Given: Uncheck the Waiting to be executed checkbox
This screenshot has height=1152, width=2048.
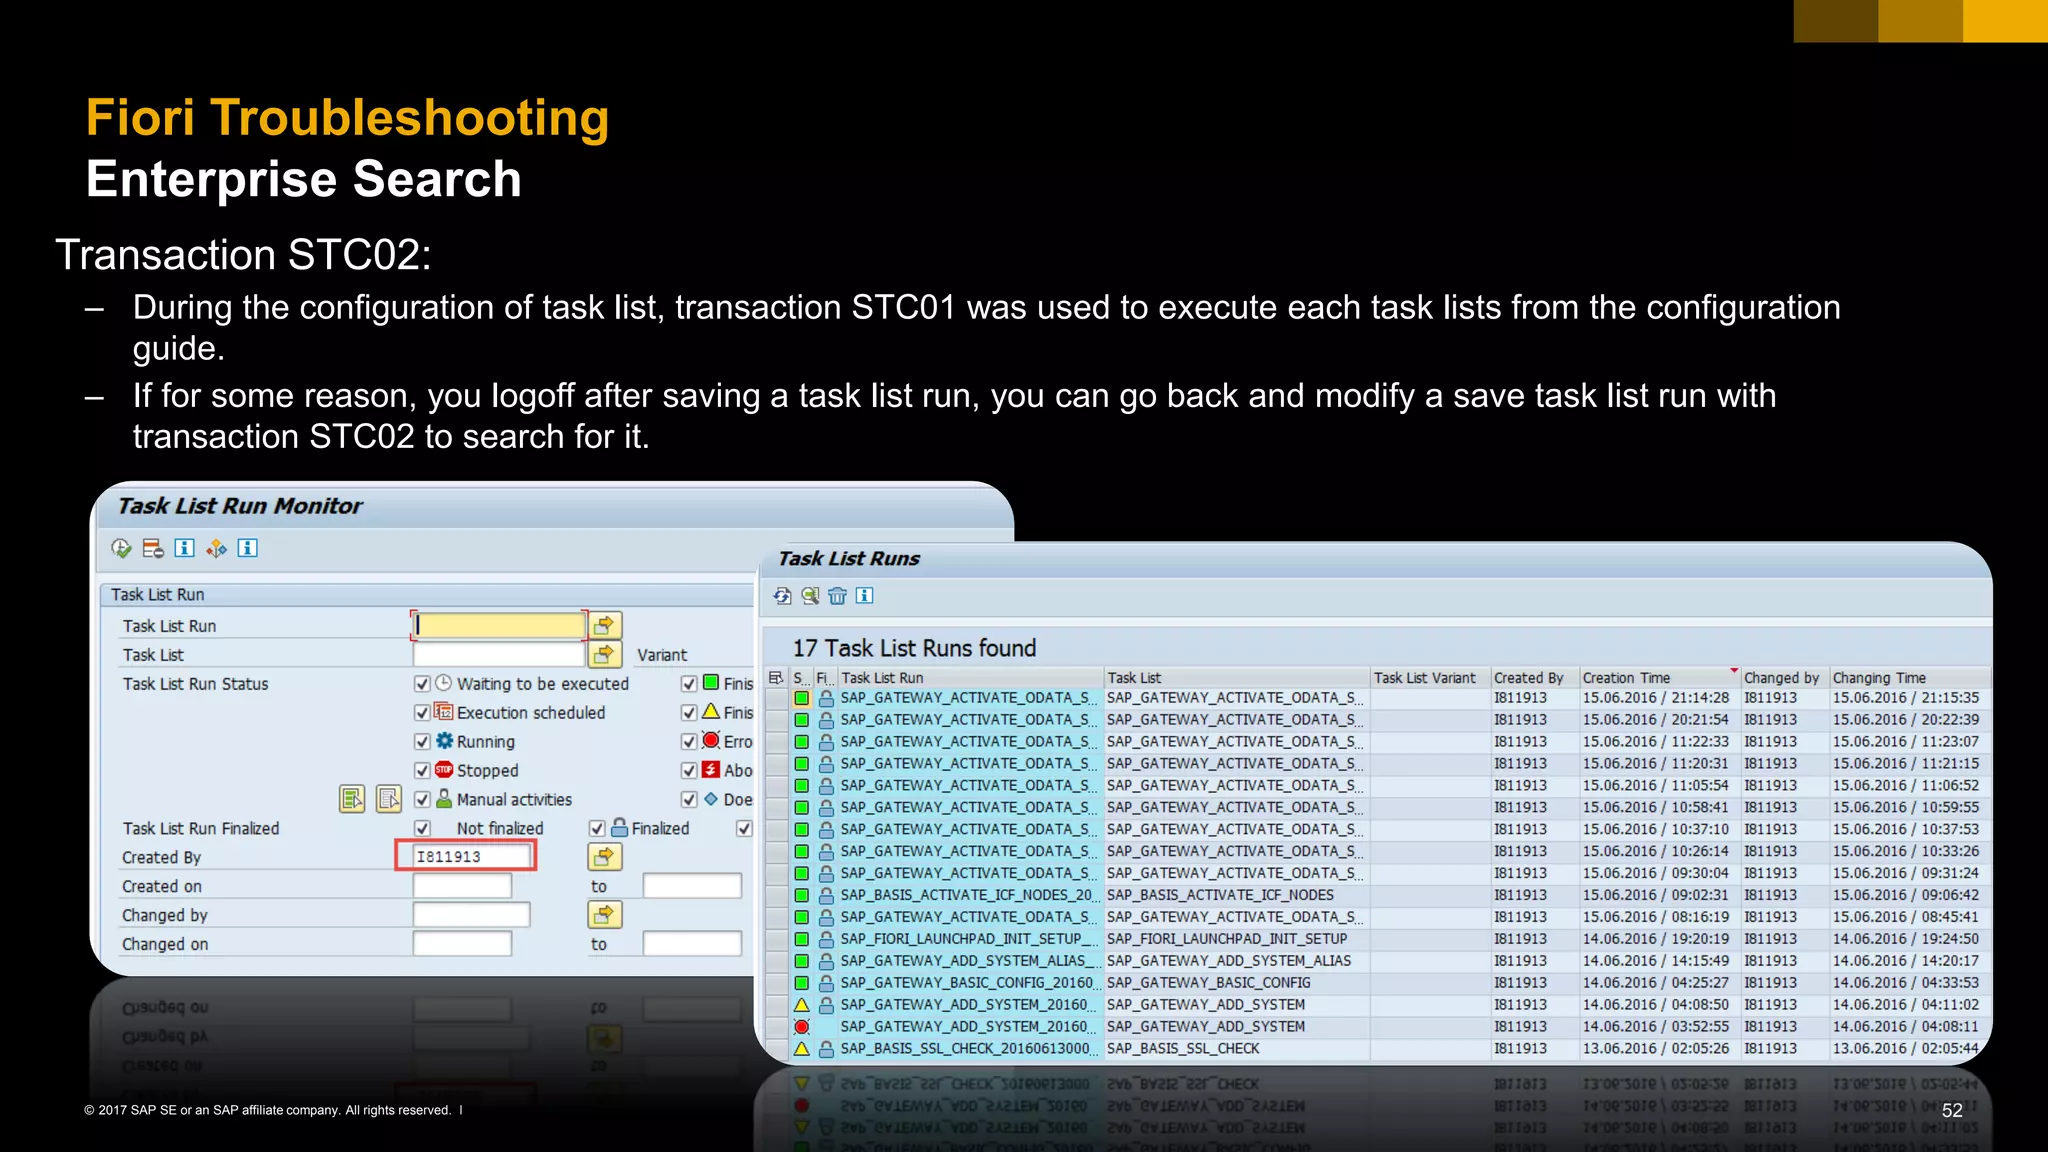Looking at the screenshot, I should (422, 684).
